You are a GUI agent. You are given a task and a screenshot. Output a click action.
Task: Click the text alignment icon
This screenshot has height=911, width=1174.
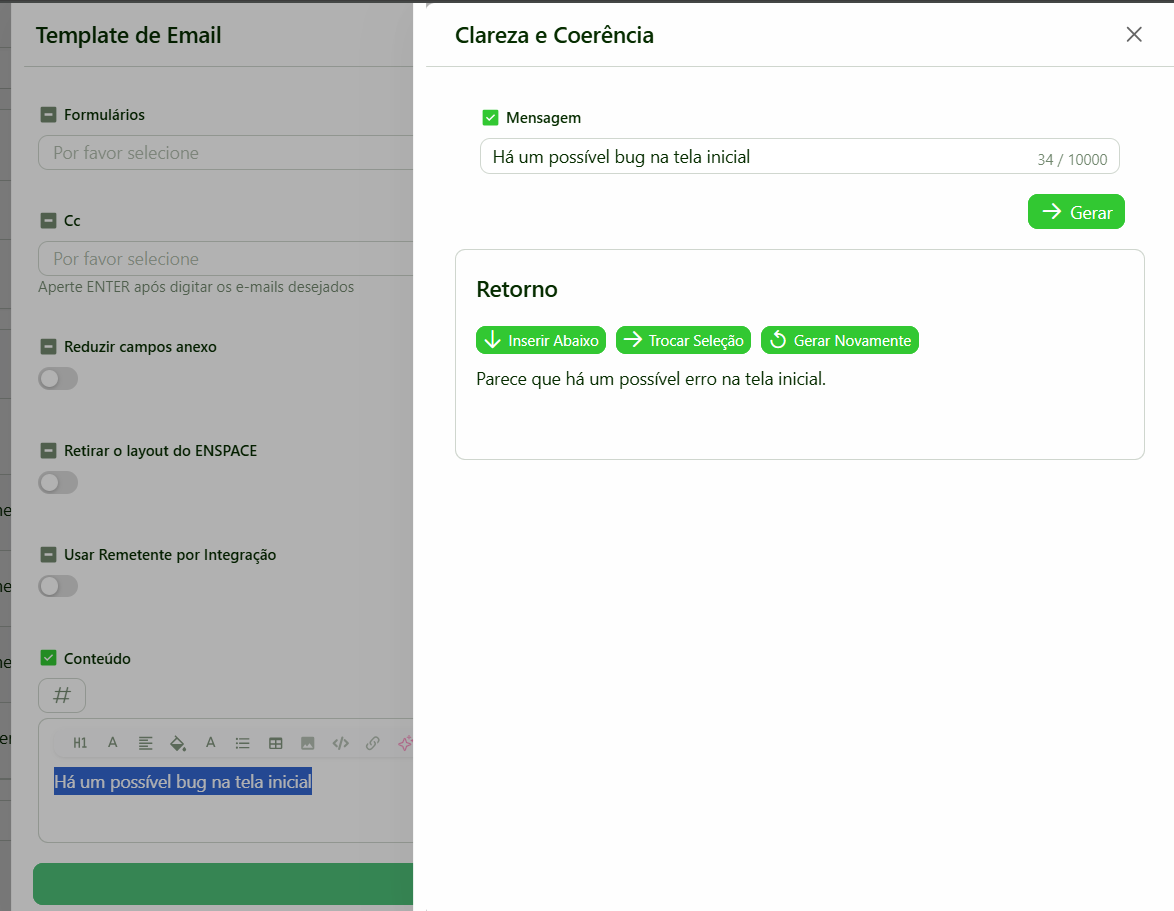[146, 743]
